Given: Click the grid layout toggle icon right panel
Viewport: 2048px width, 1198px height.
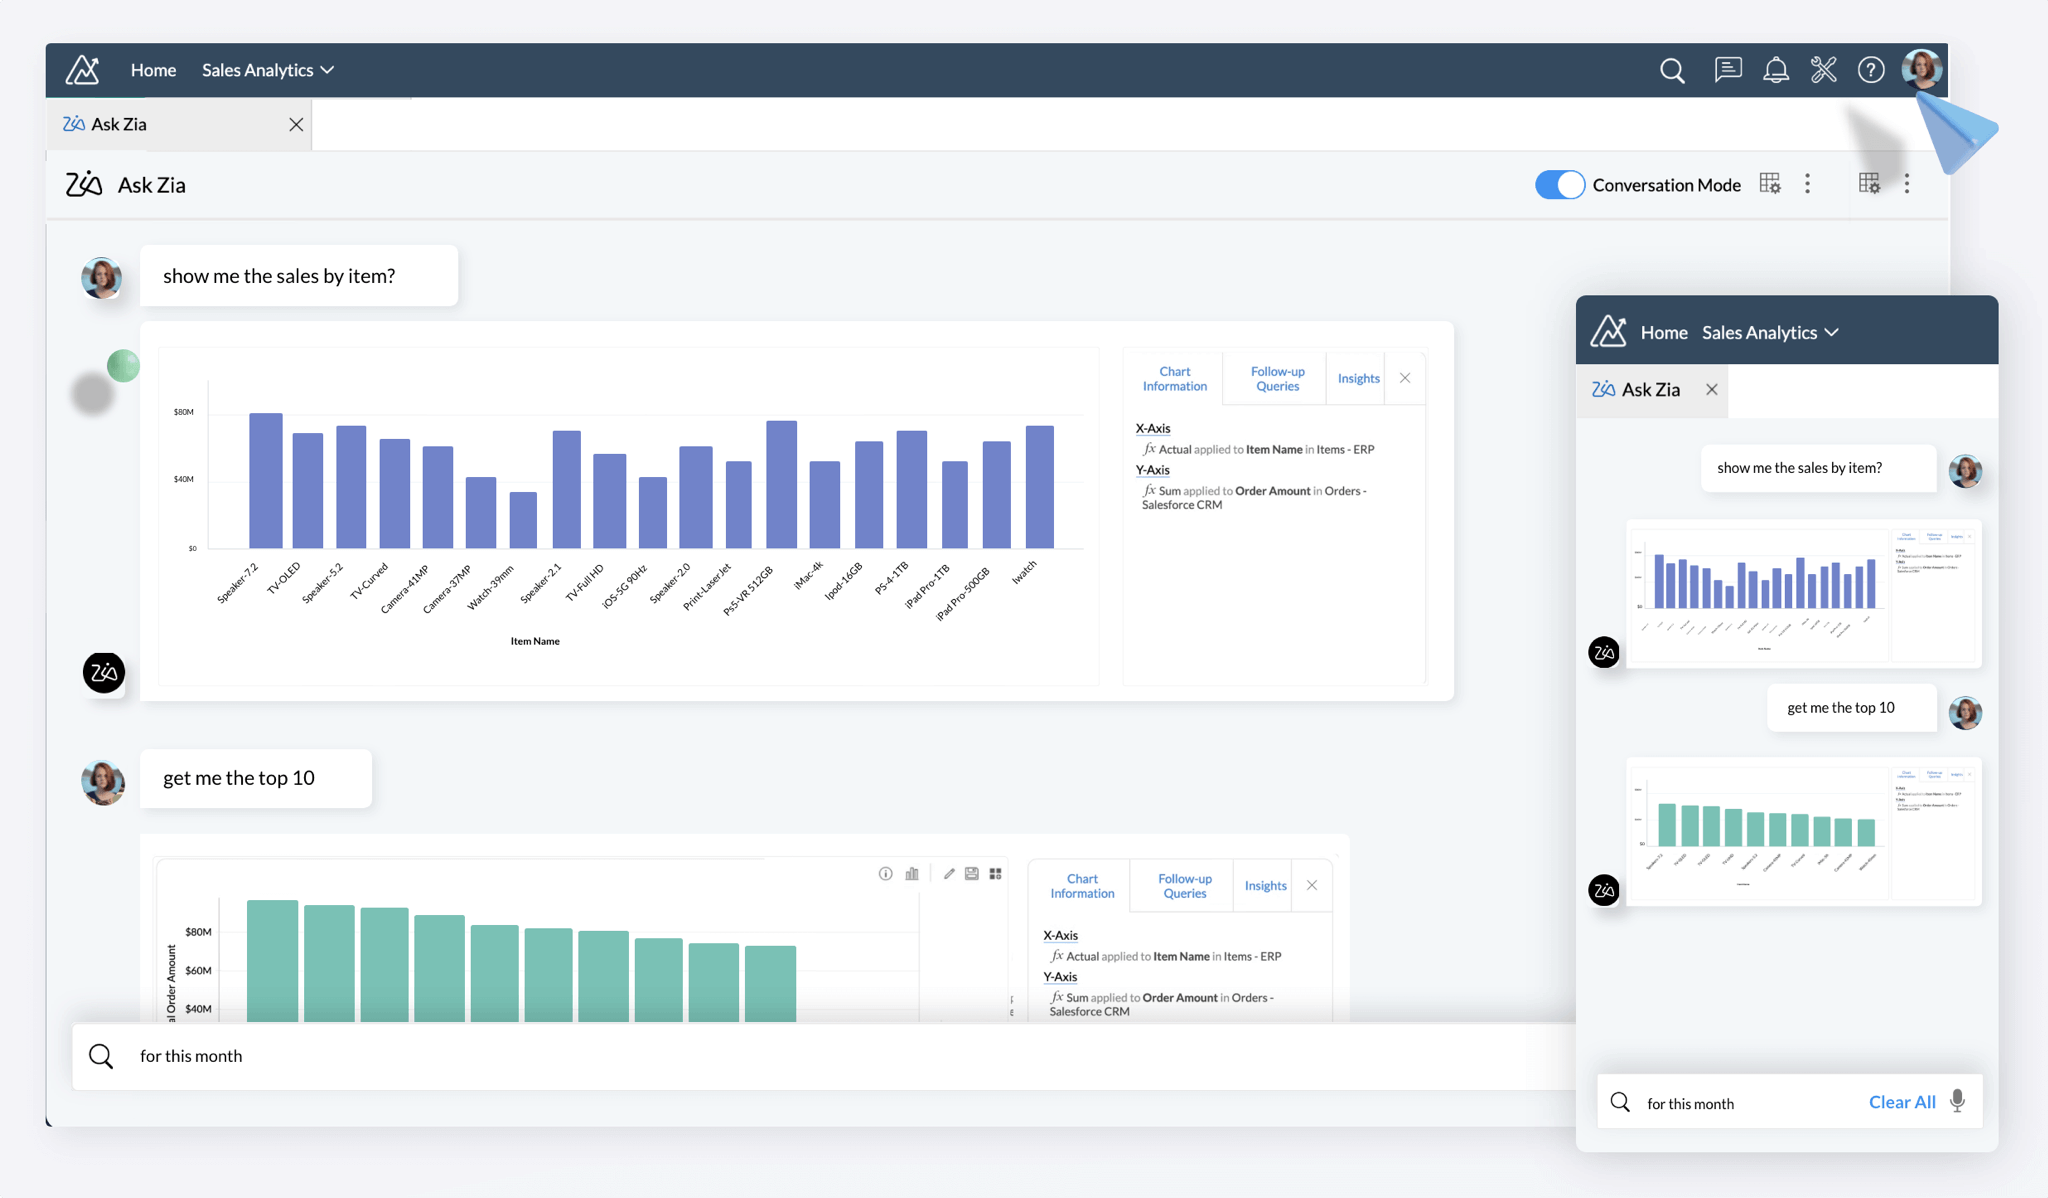Looking at the screenshot, I should click(x=1870, y=183).
